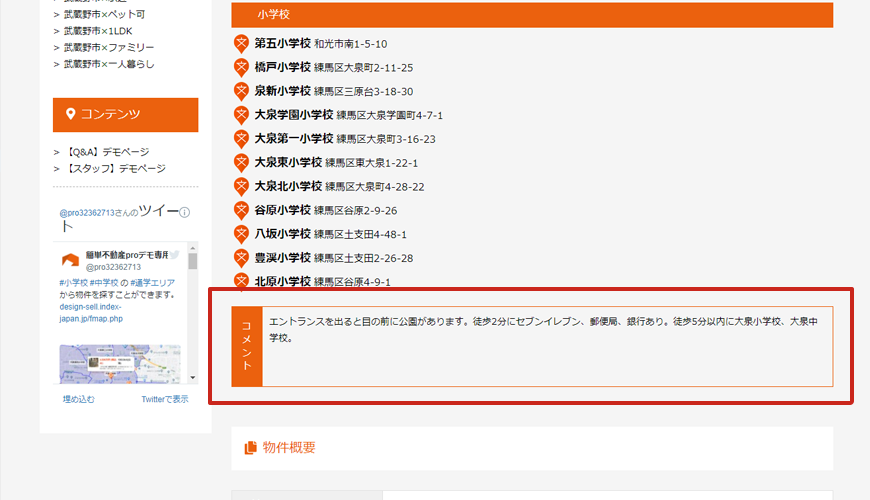Click the Twitter widget scrollbar down arrow
This screenshot has height=500, width=870.
point(192,377)
